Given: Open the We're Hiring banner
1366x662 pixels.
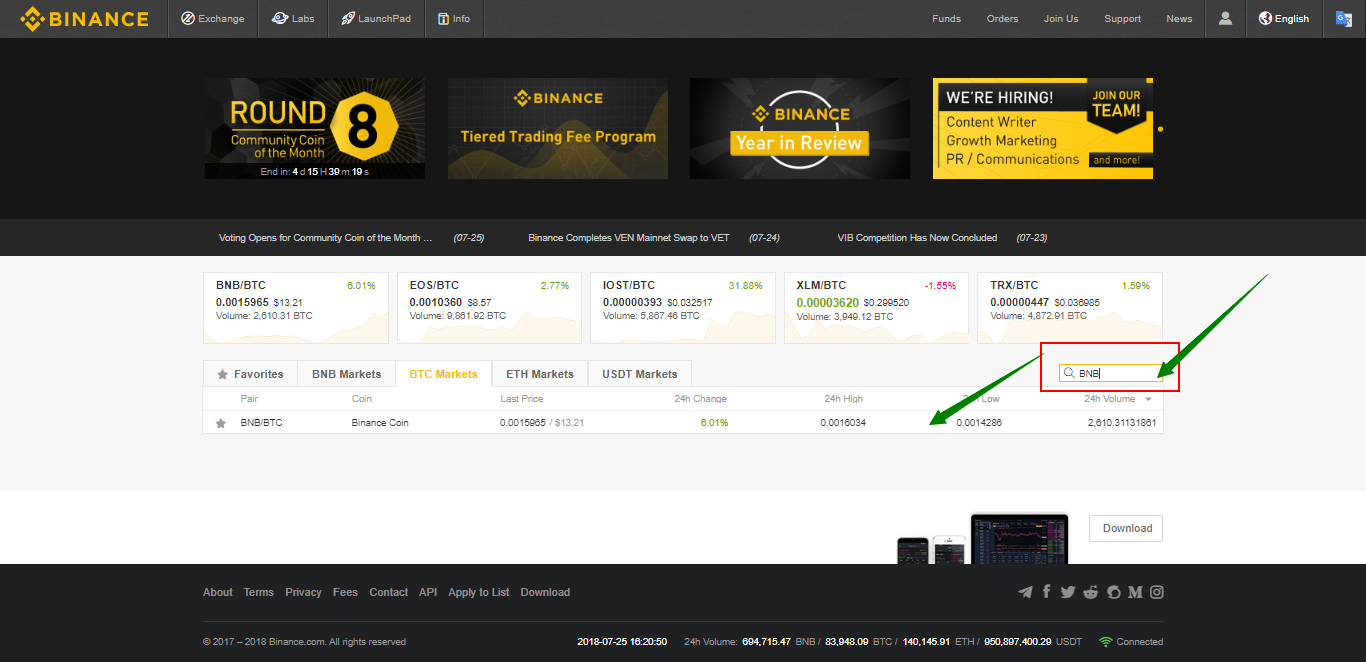Looking at the screenshot, I should pyautogui.click(x=1043, y=129).
